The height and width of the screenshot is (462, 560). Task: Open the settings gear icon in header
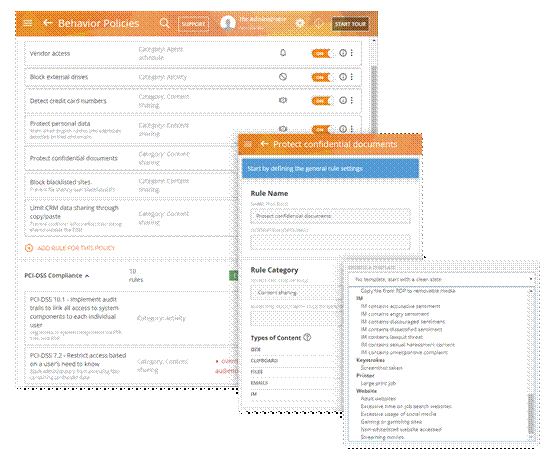(300, 24)
